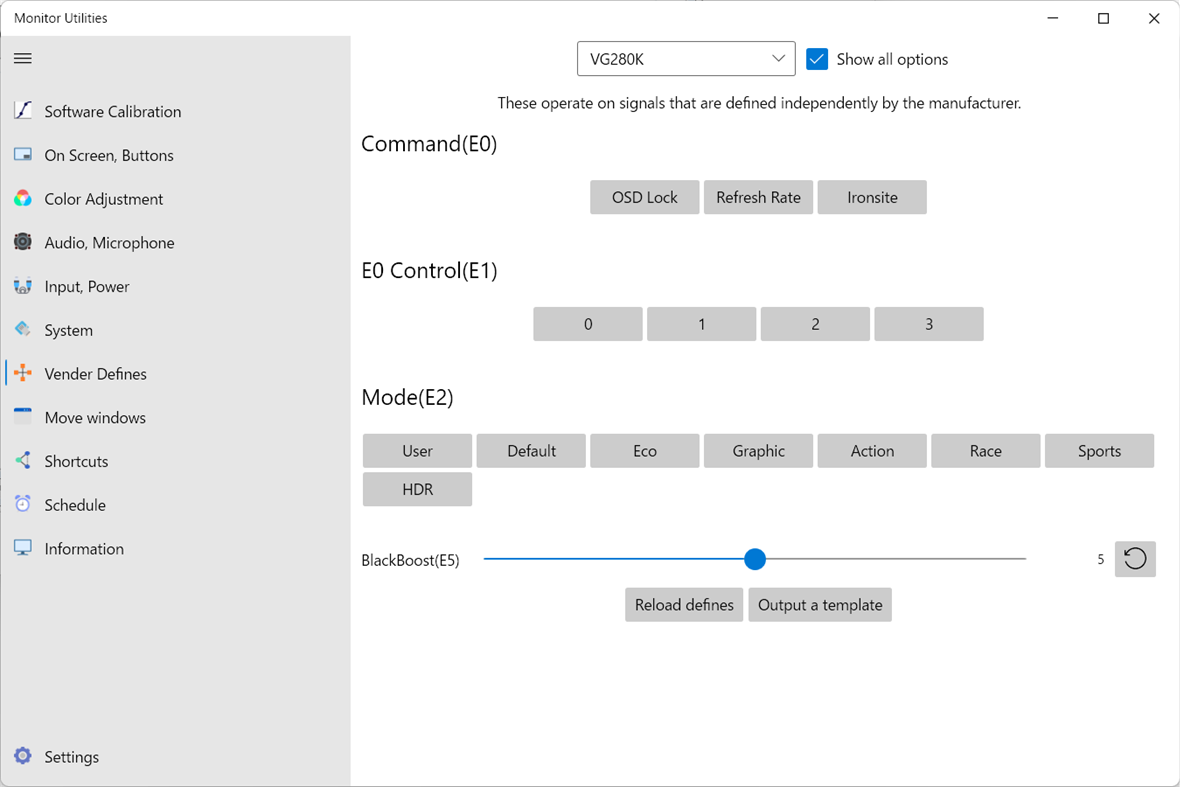The height and width of the screenshot is (787, 1180).
Task: Go to the Information page
Action: click(x=23, y=548)
